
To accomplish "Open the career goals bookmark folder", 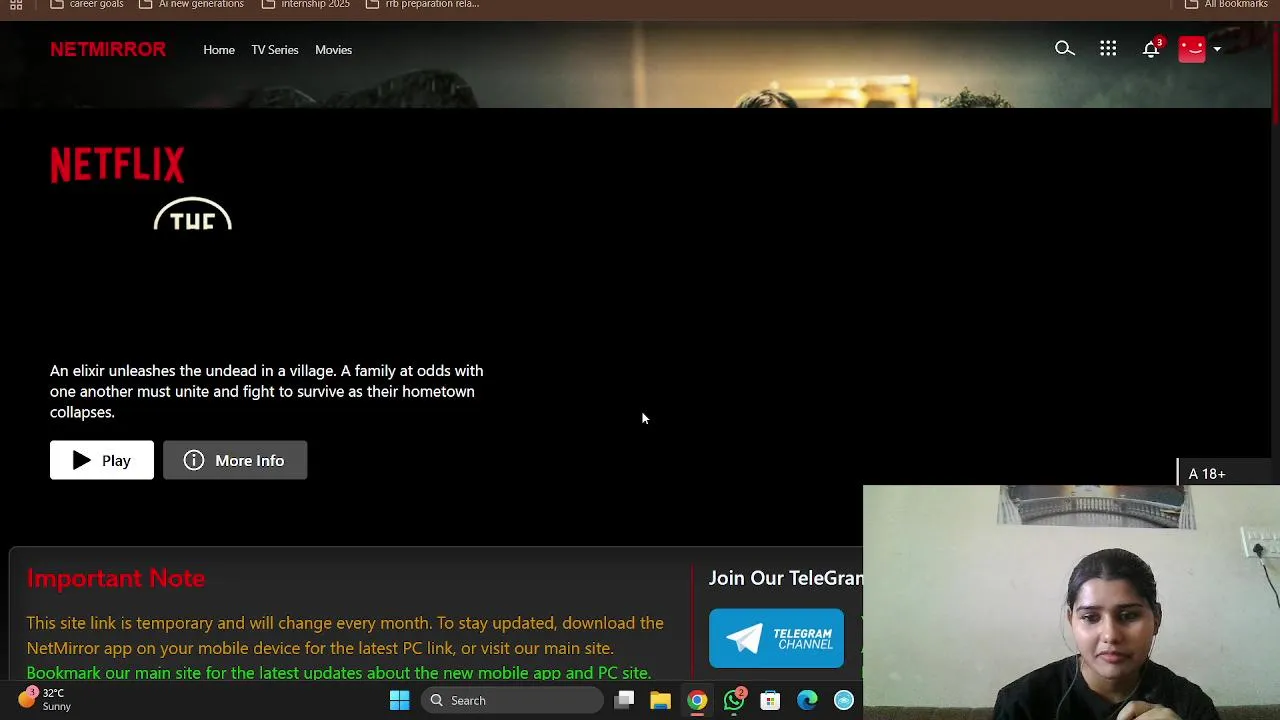I will (86, 5).
